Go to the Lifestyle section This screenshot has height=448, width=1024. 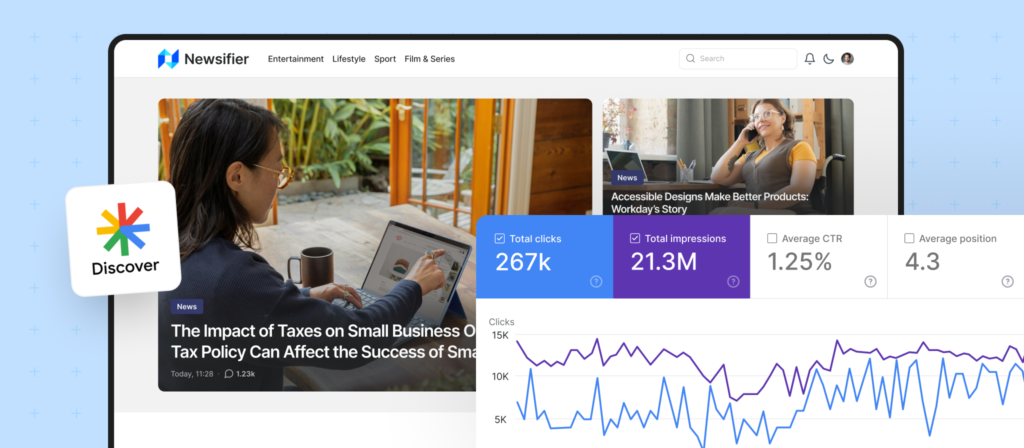coord(349,59)
